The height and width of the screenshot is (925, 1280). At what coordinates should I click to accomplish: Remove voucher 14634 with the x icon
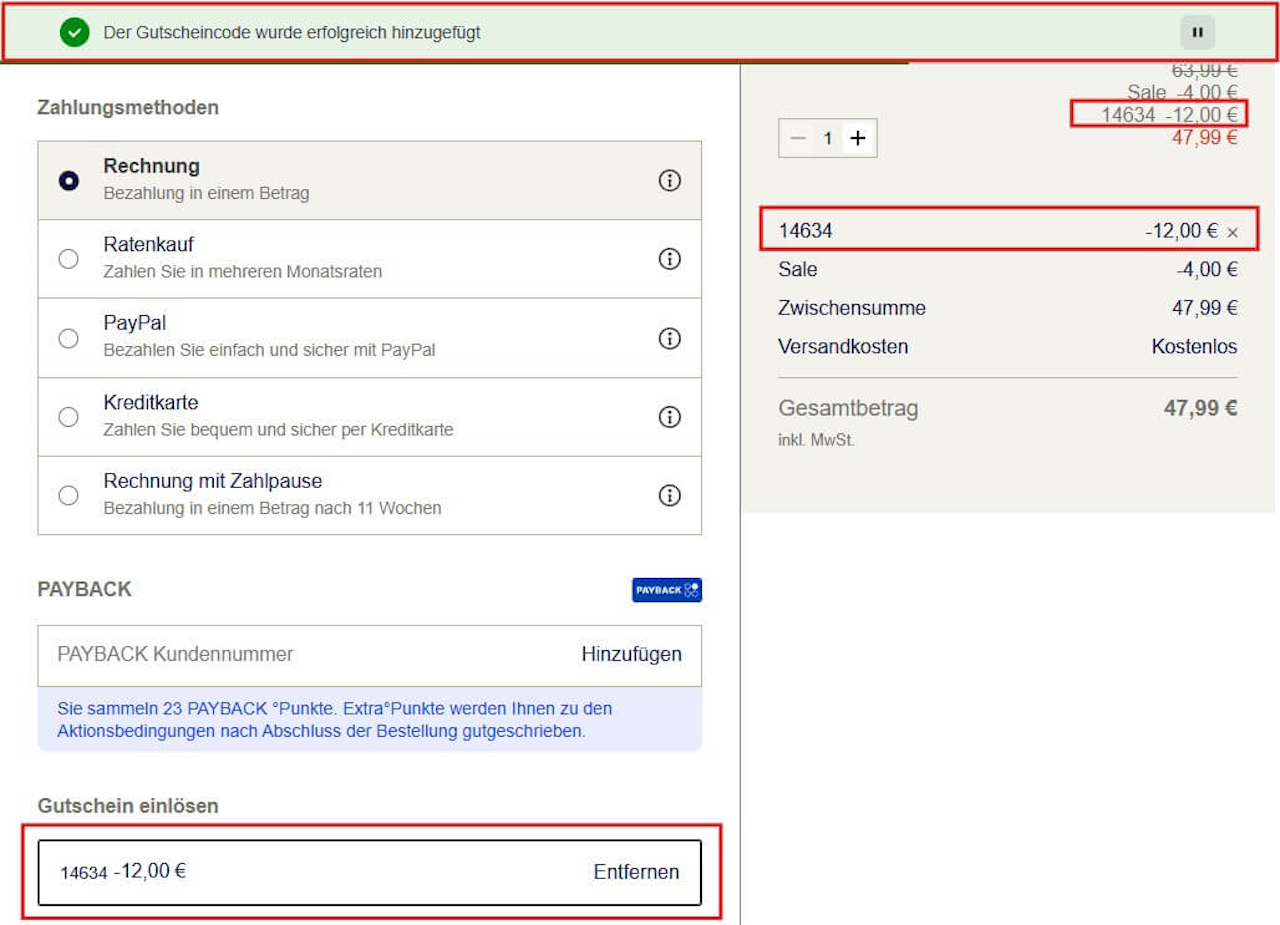click(x=1232, y=232)
